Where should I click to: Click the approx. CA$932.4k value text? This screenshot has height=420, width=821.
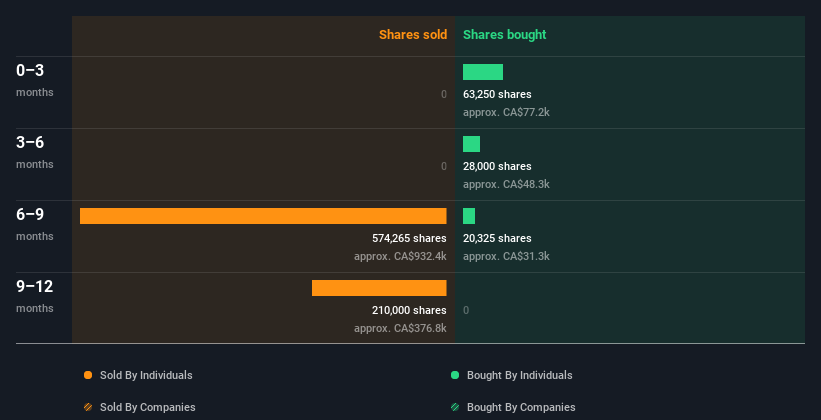[400, 256]
